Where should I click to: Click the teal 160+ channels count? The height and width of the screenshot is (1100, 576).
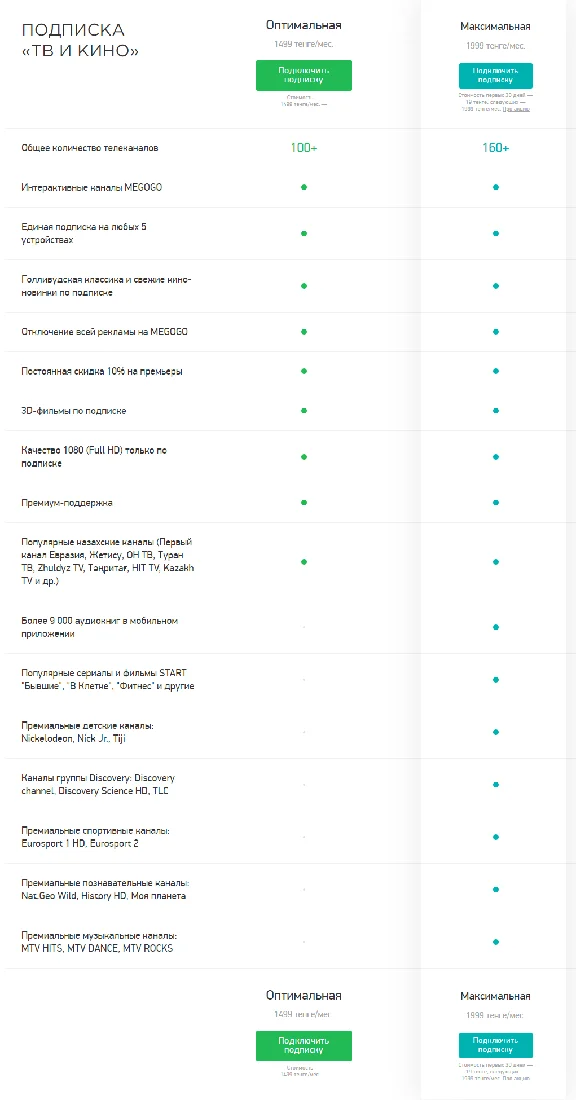point(495,148)
